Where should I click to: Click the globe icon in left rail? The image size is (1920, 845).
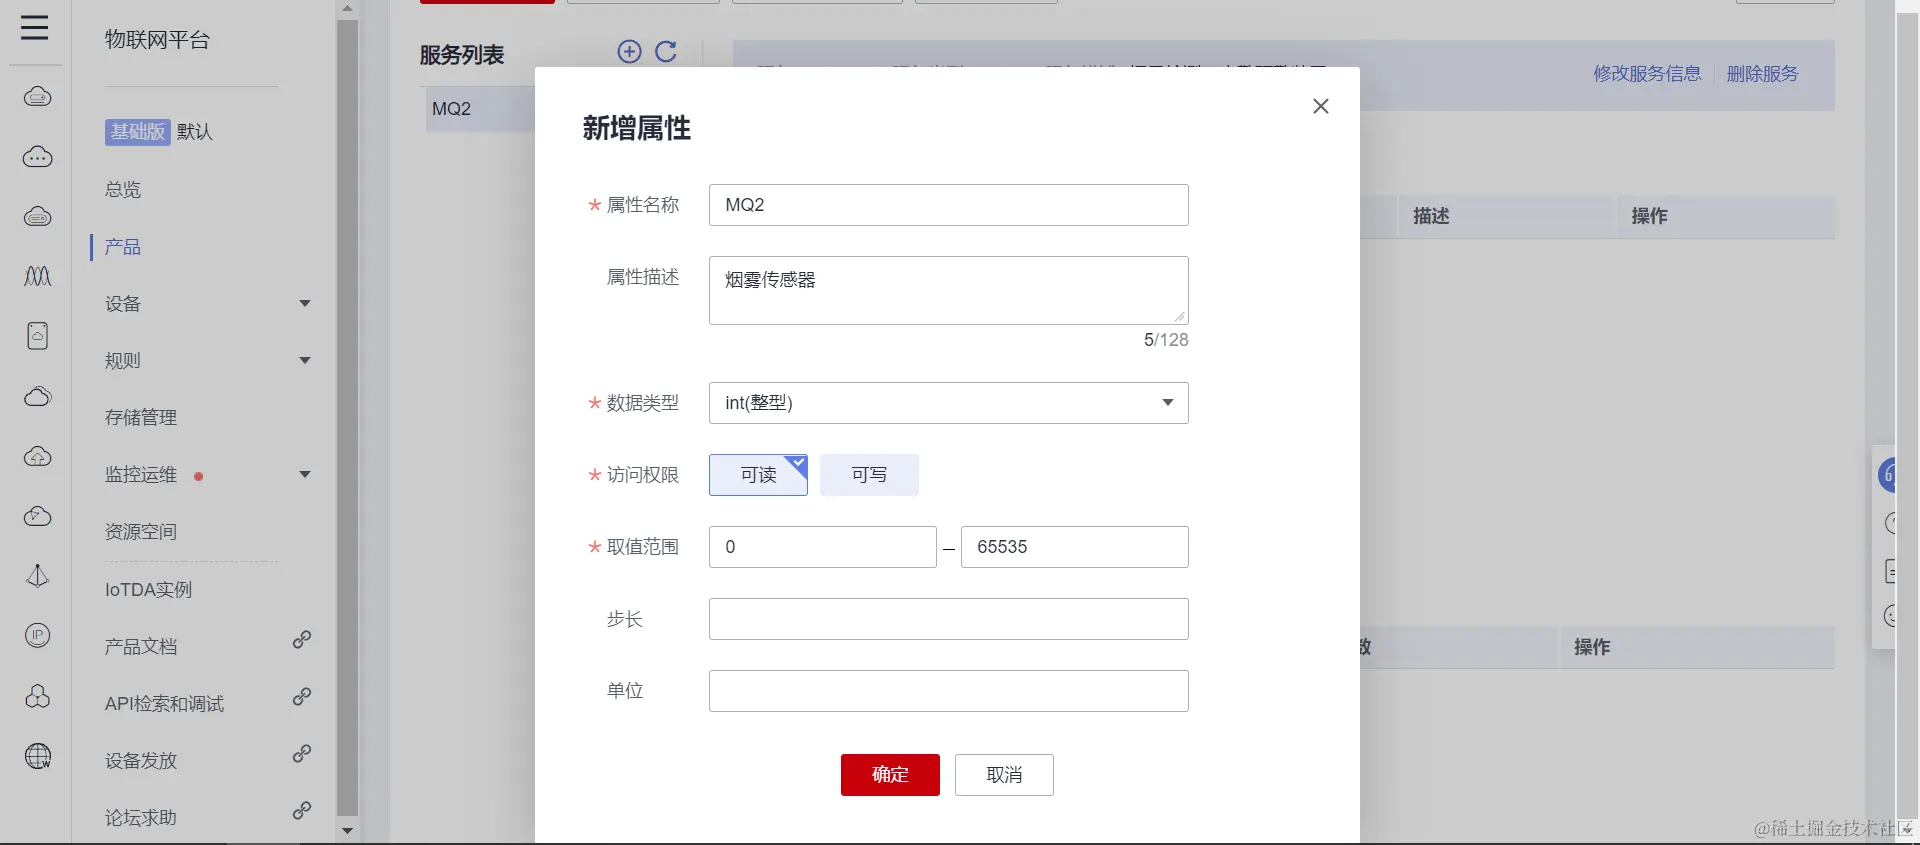pyautogui.click(x=38, y=756)
